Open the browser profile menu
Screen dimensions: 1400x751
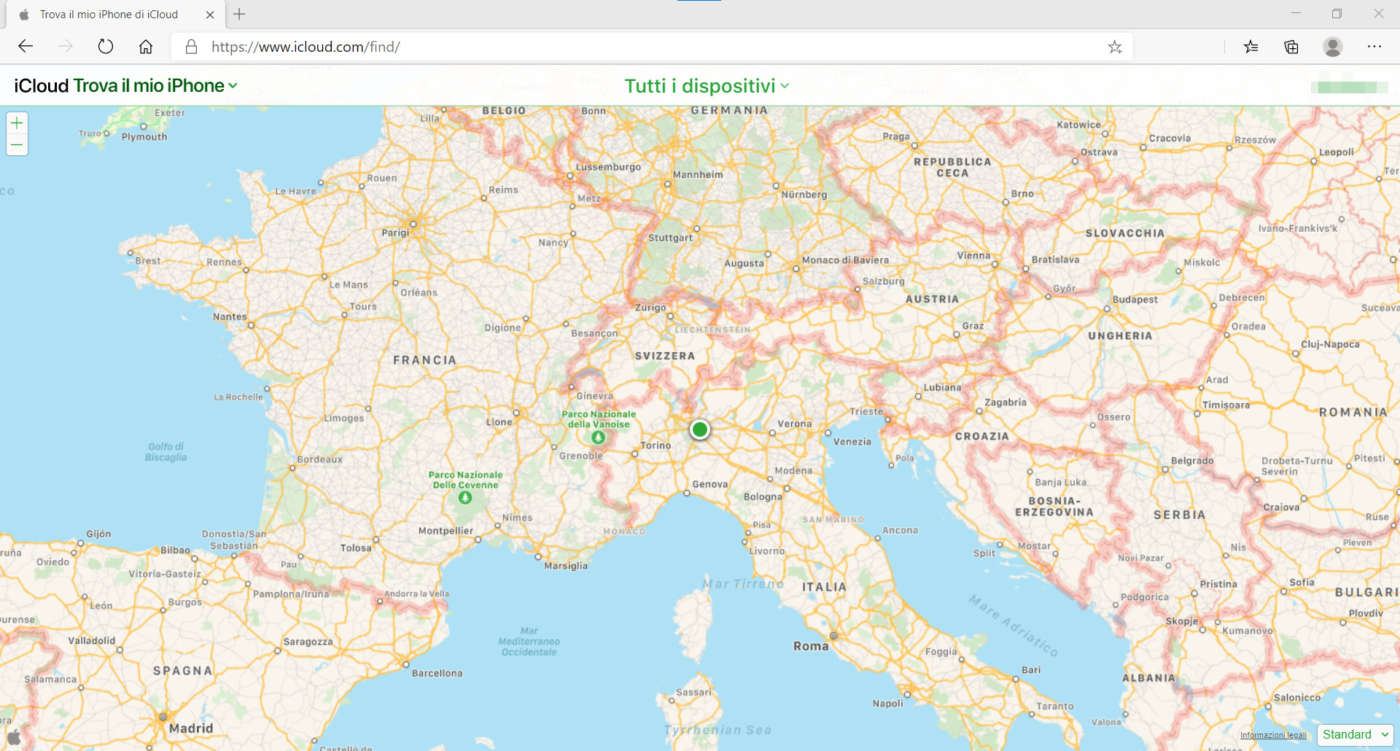[1332, 47]
